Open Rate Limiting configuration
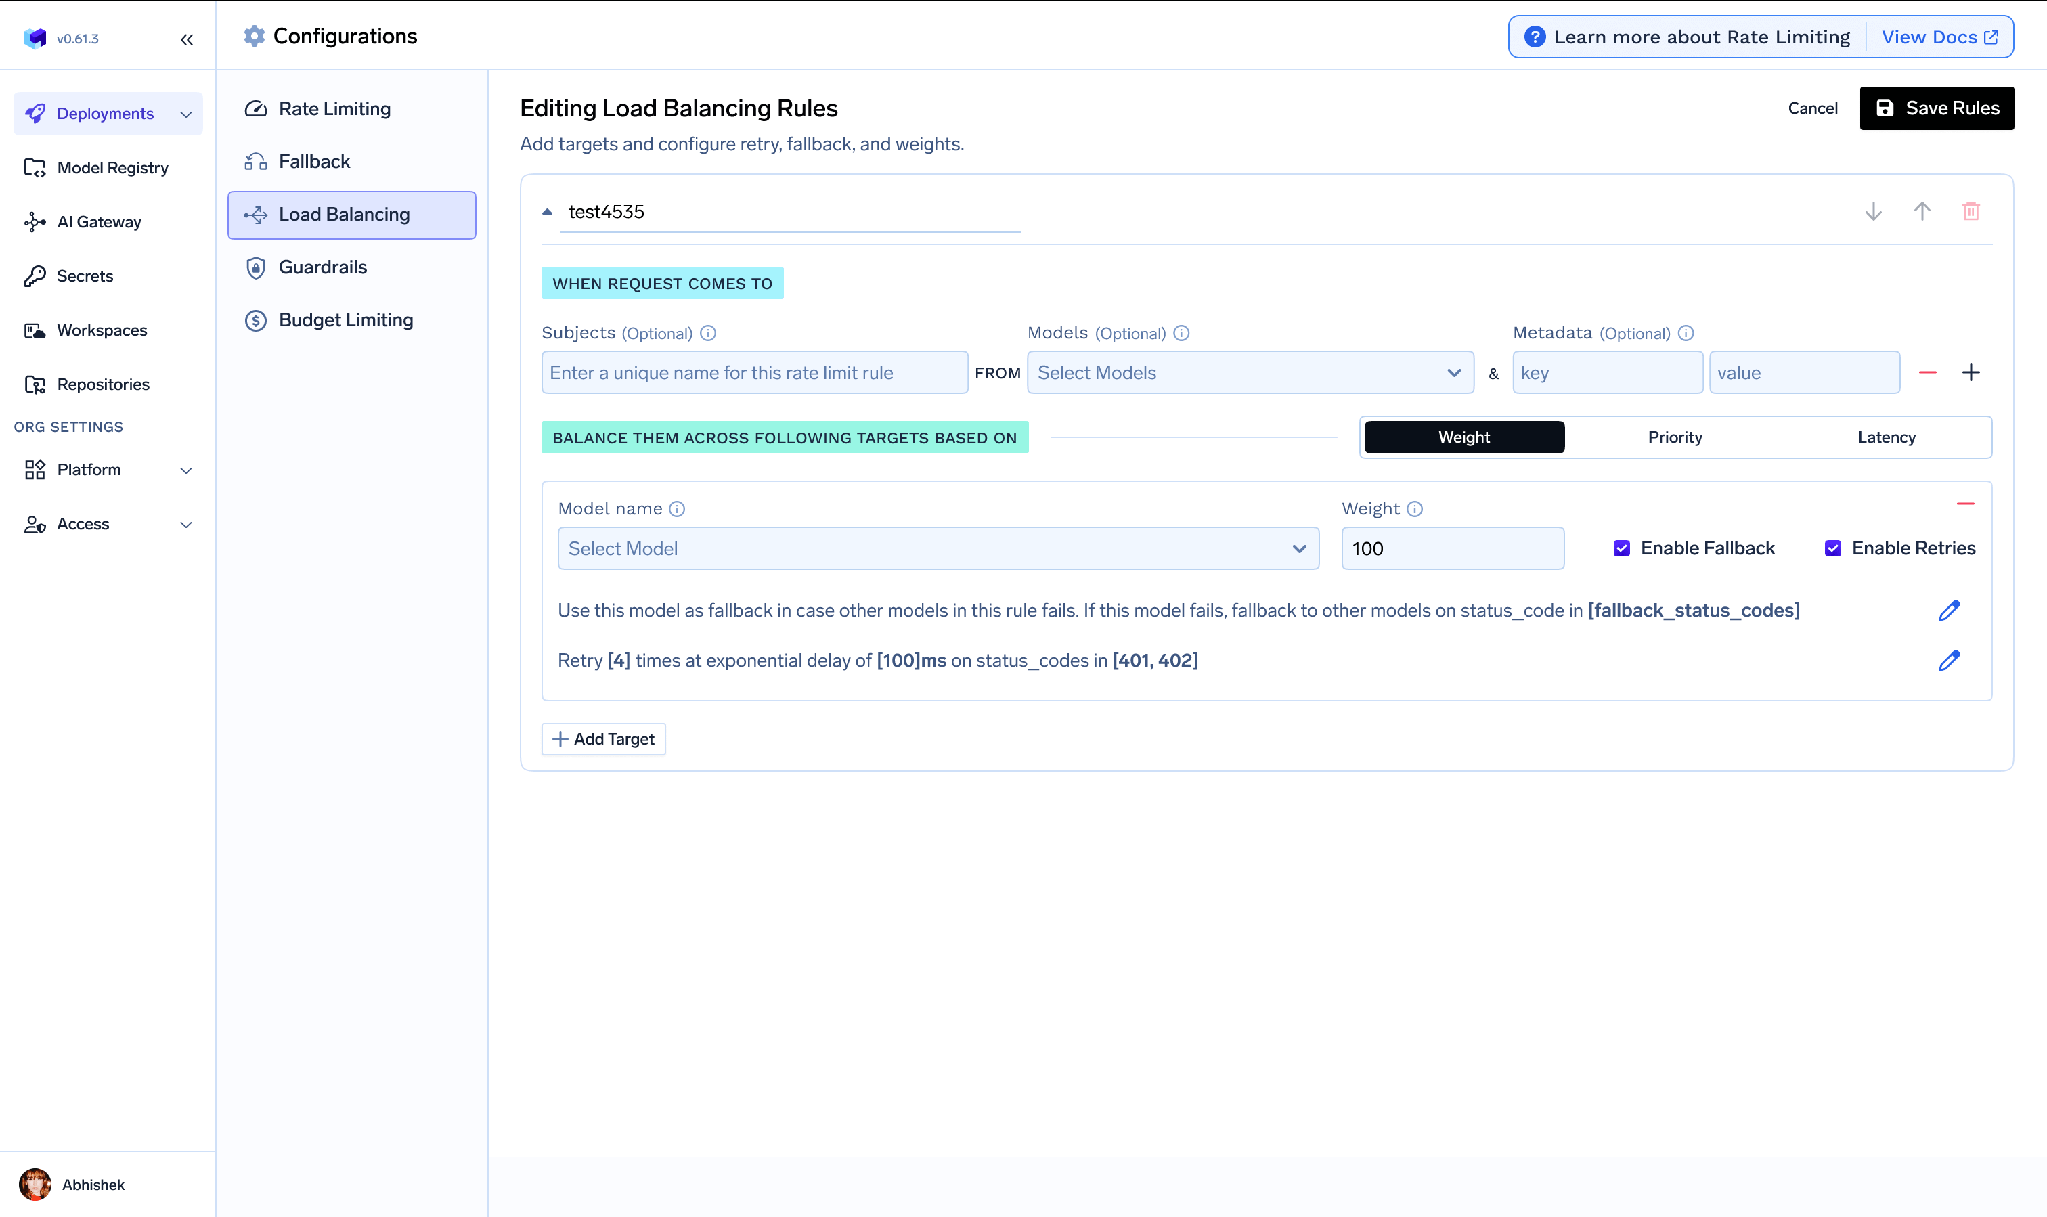The width and height of the screenshot is (2047, 1217). coord(352,109)
